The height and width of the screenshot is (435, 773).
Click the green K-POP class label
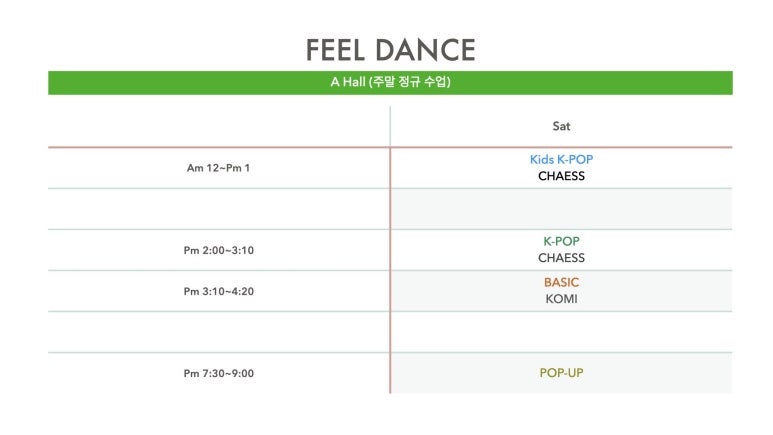tap(561, 241)
